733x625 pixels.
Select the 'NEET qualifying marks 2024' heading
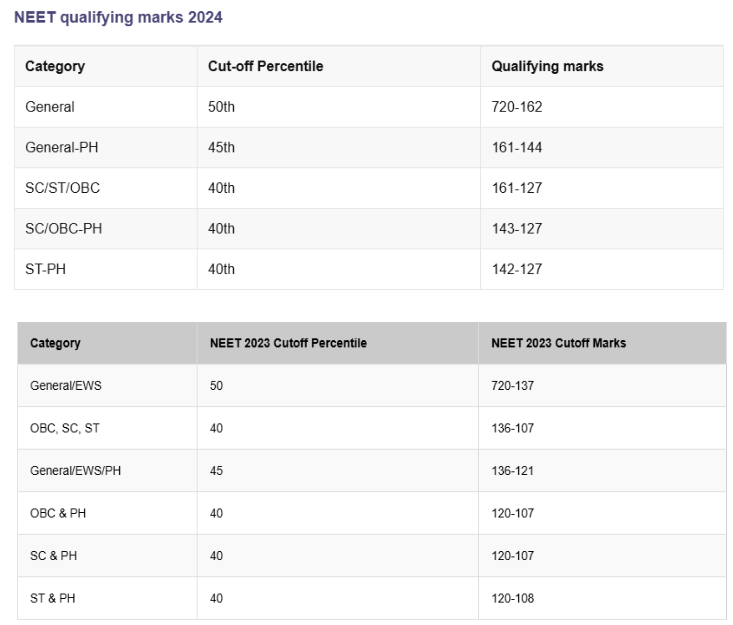click(x=118, y=17)
